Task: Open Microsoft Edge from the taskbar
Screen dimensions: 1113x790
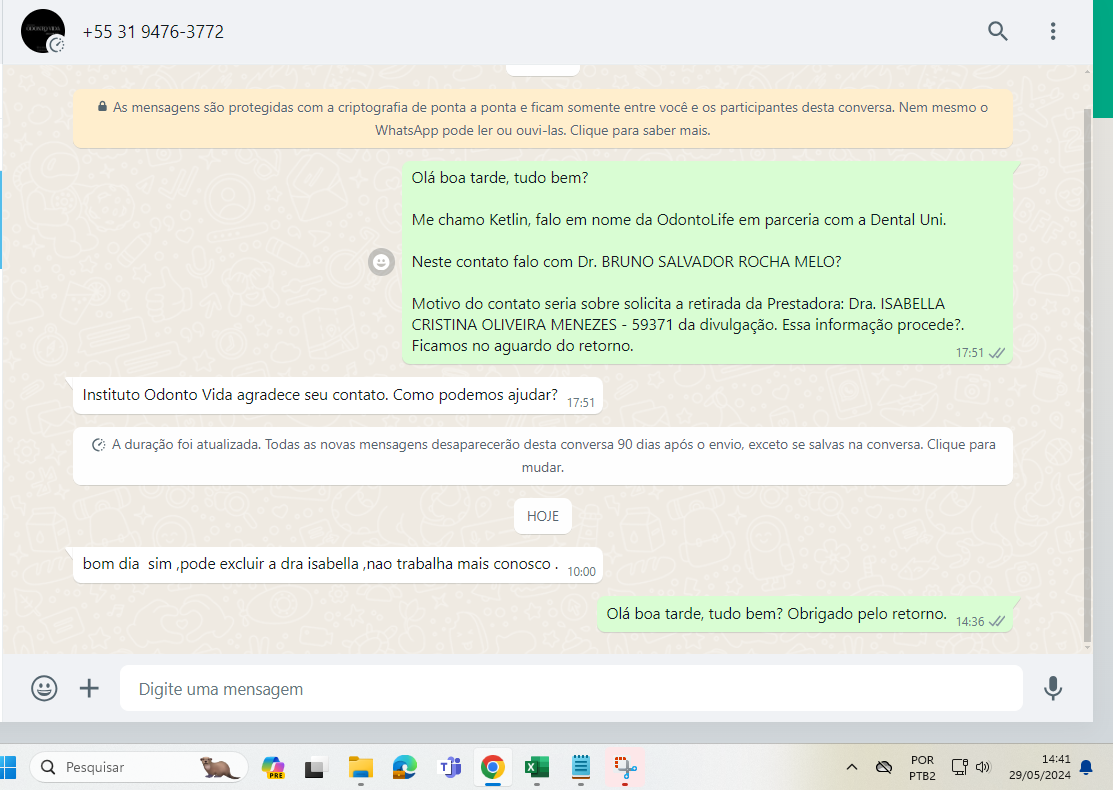Action: coord(405,767)
